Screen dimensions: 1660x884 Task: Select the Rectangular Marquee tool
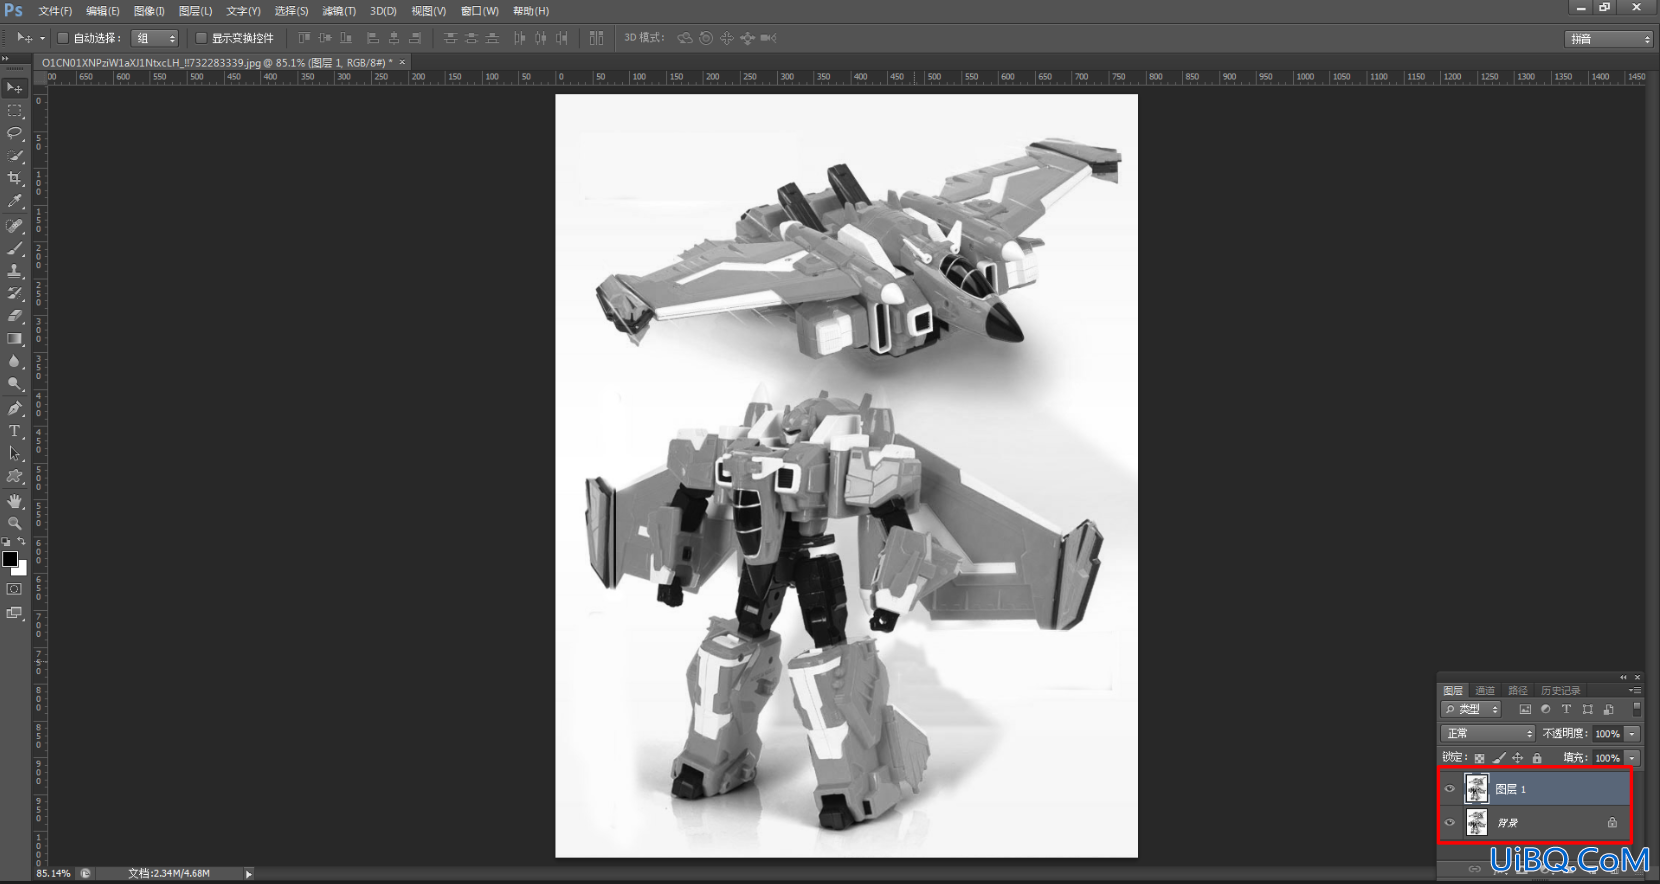[x=14, y=111]
